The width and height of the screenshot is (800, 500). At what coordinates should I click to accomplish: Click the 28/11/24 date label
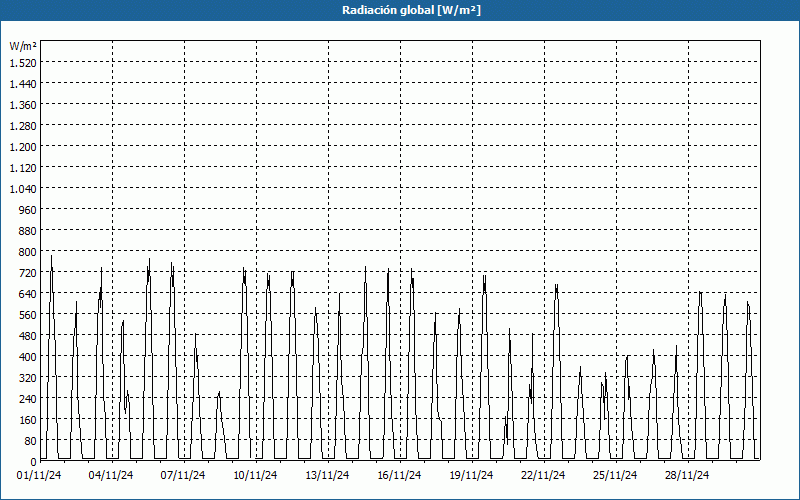[x=687, y=476]
